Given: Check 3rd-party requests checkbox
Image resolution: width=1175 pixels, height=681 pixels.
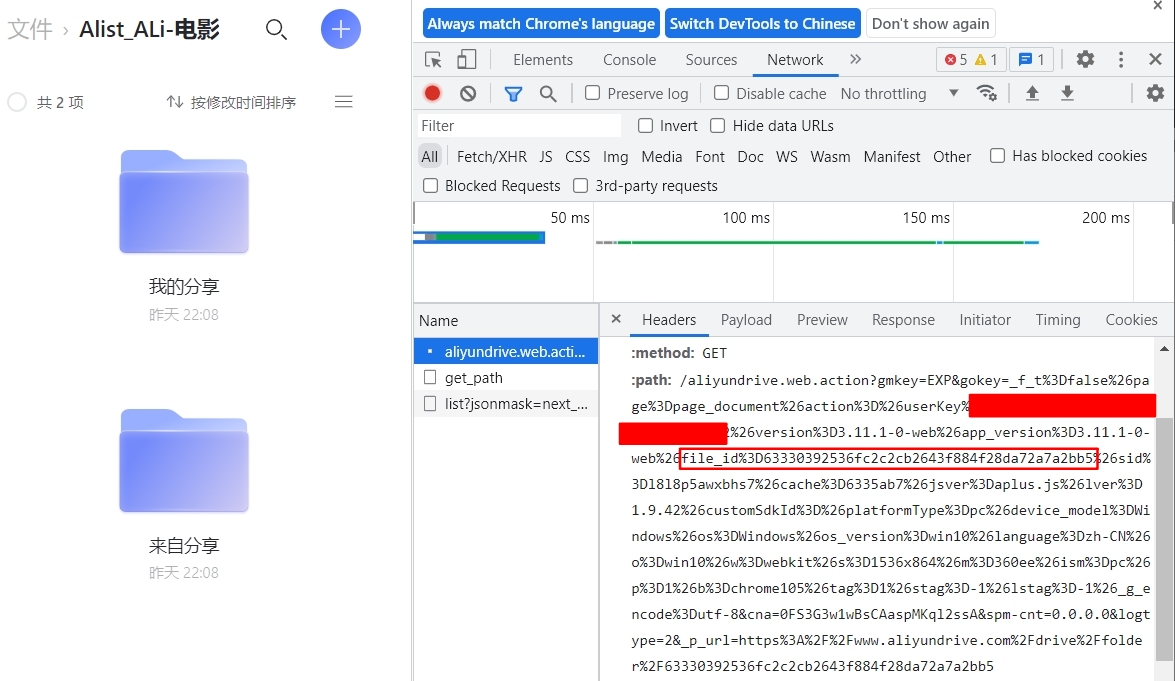Looking at the screenshot, I should (x=580, y=186).
